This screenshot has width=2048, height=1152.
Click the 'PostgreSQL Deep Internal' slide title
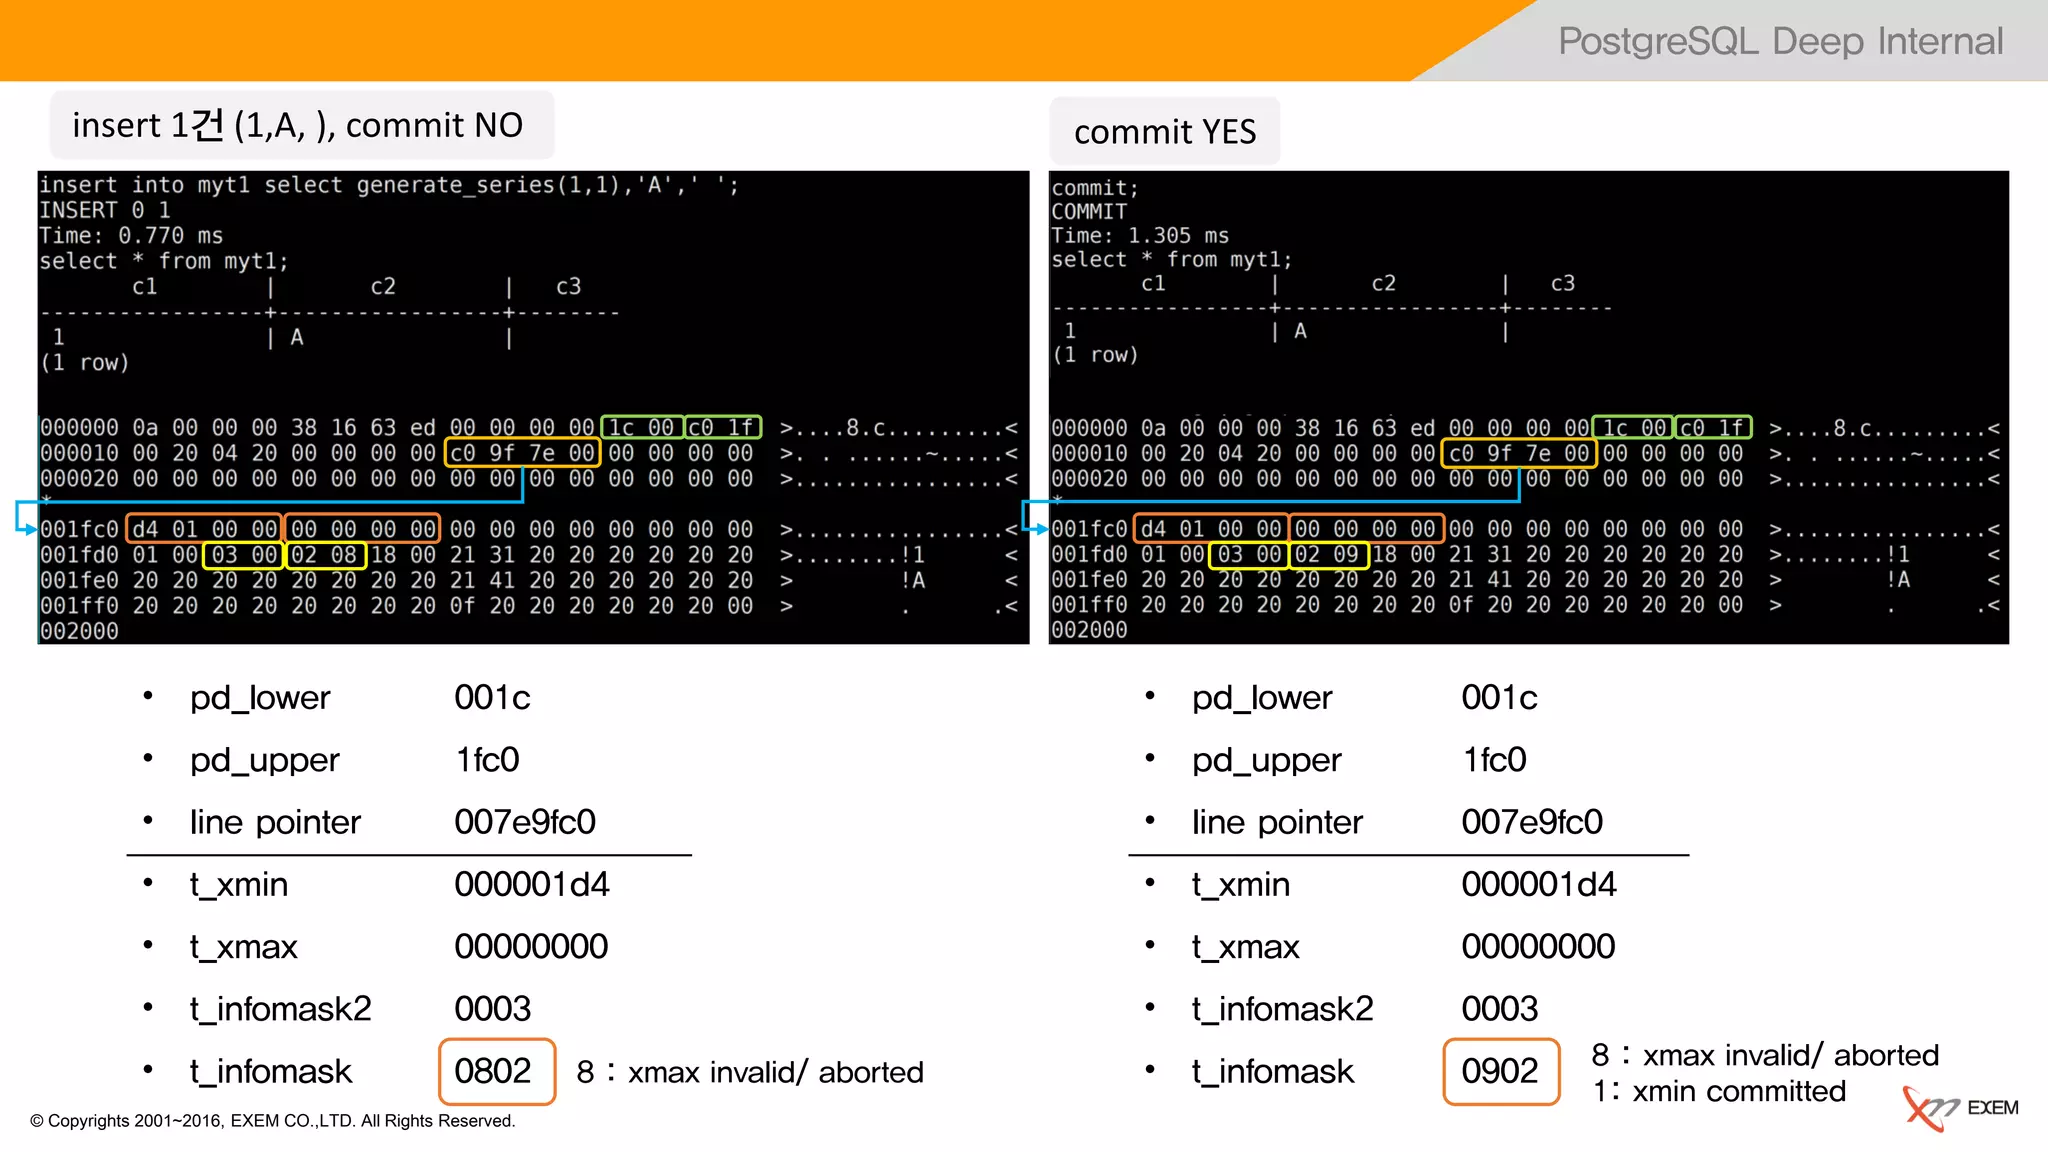click(x=1780, y=41)
